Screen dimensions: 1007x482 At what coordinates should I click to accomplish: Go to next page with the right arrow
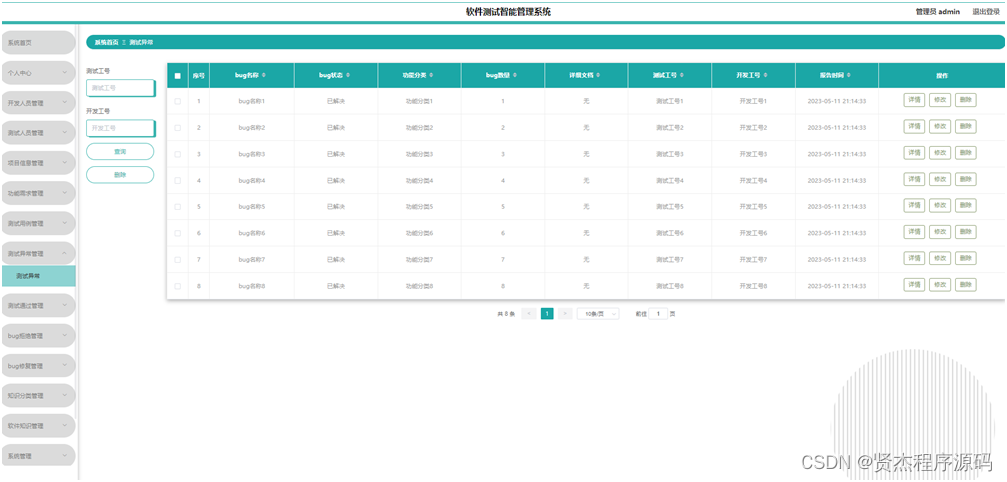point(565,314)
